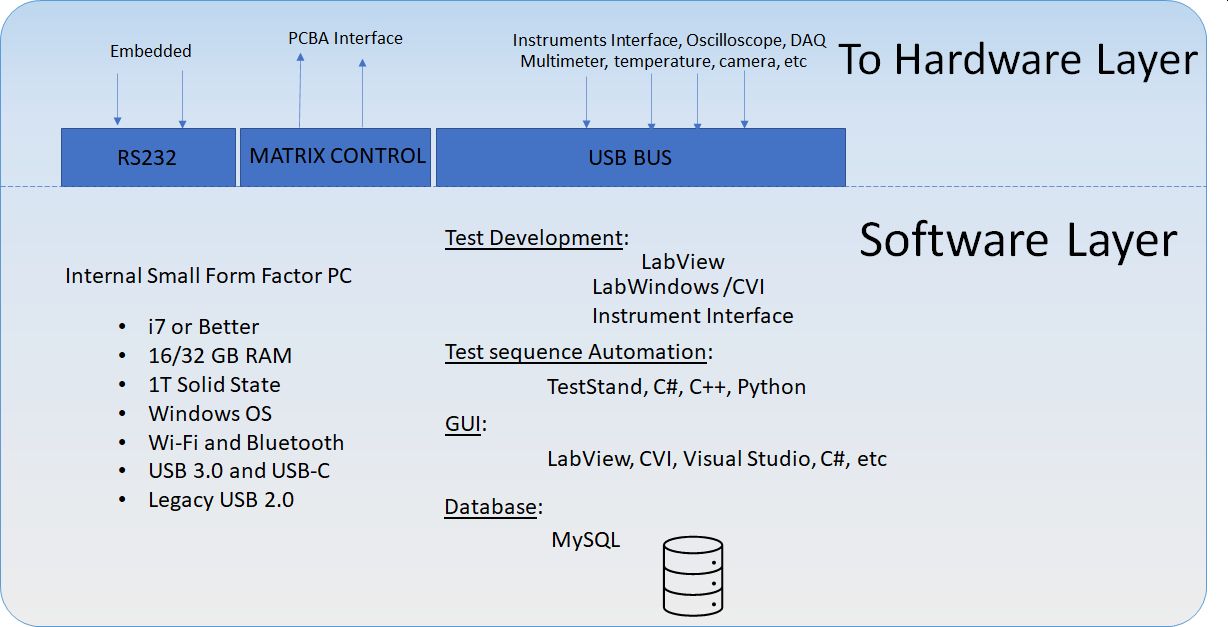
Task: Click the Windows OS bullet item
Action: pyautogui.click(x=210, y=414)
